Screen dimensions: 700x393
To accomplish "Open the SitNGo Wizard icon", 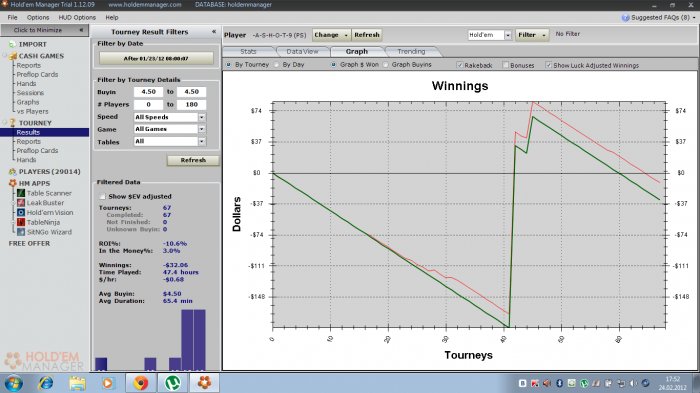I will click(21, 232).
